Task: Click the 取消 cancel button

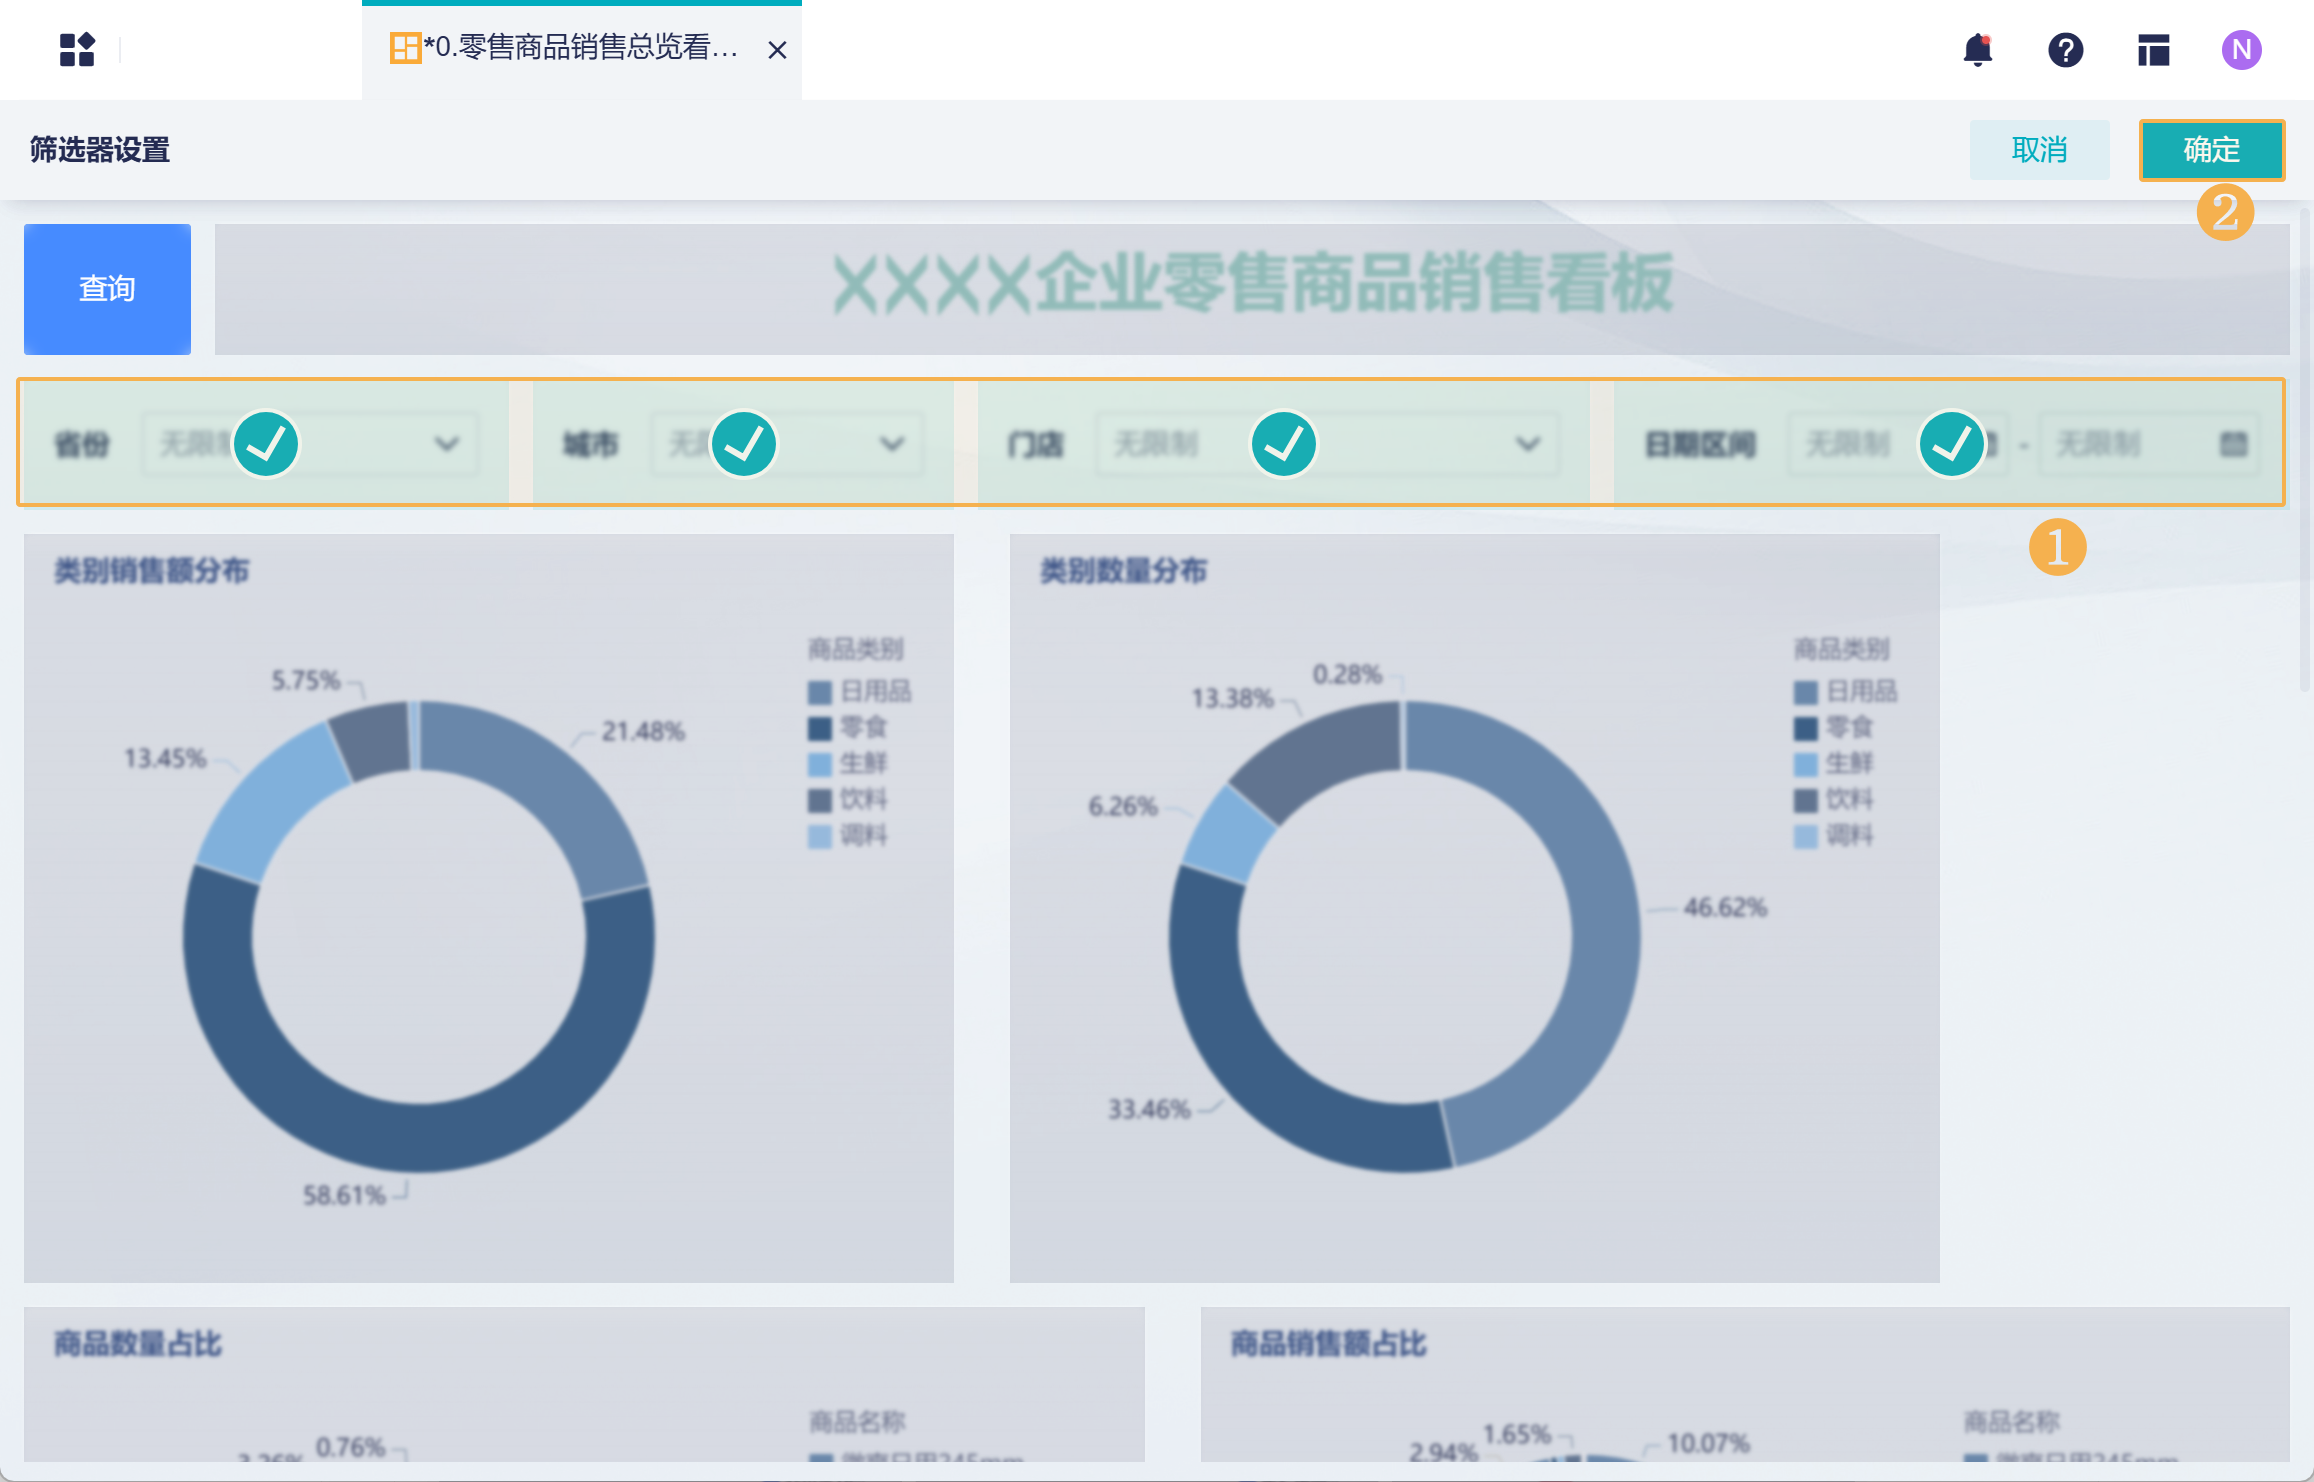Action: [2039, 150]
